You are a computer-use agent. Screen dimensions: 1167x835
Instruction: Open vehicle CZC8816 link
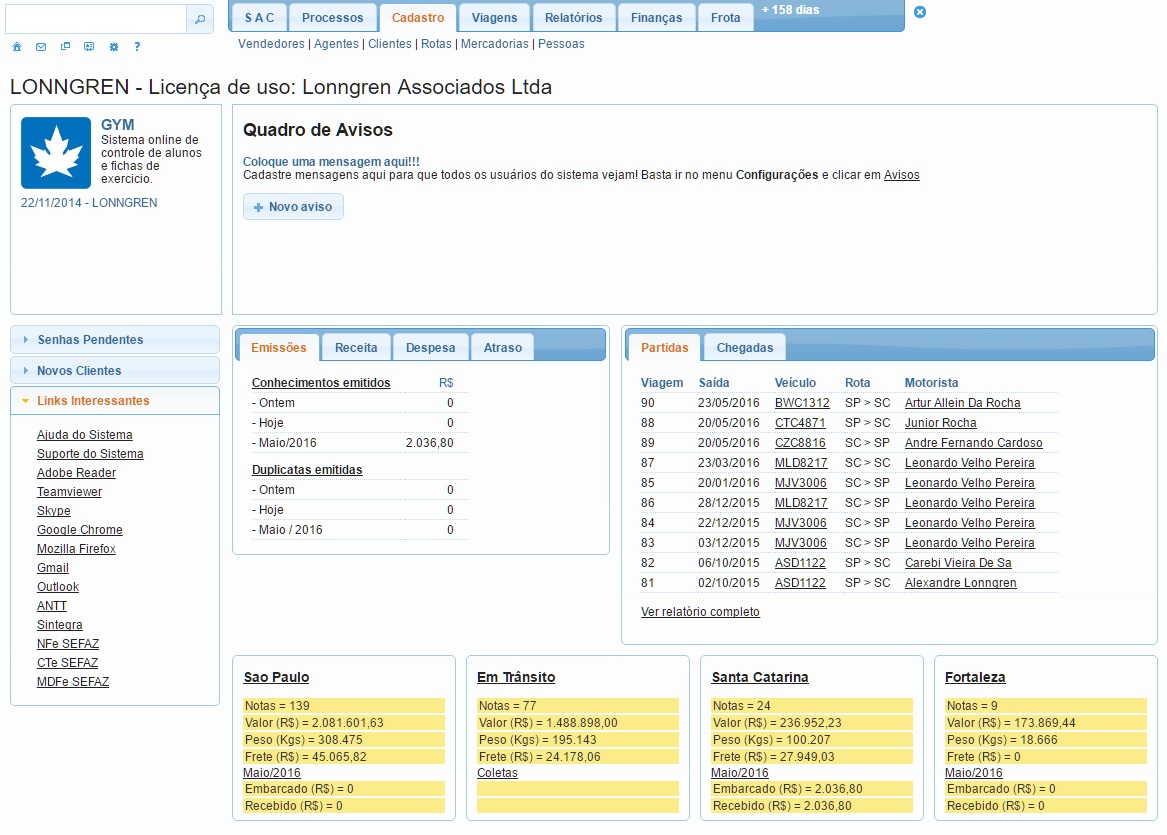click(800, 443)
